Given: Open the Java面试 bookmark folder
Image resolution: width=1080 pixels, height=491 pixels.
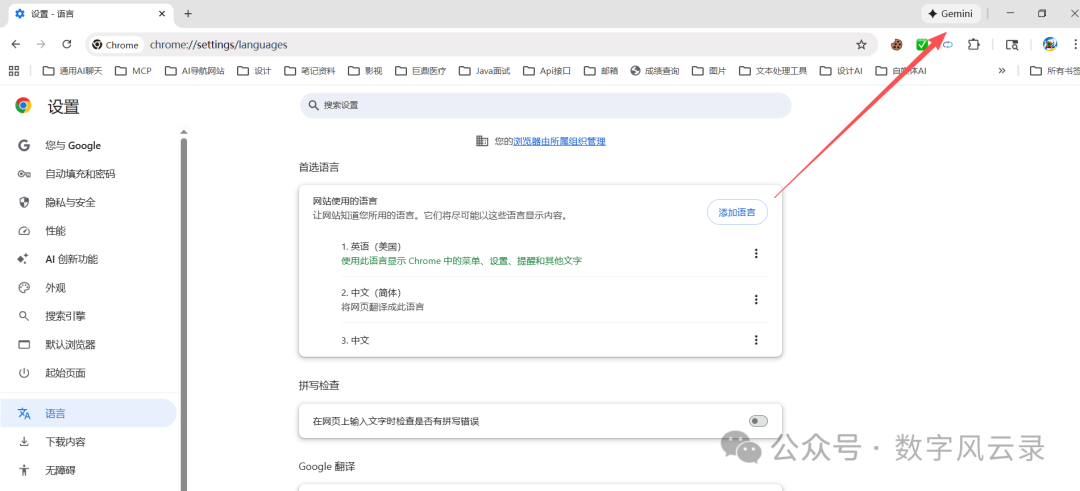Looking at the screenshot, I should coord(484,70).
